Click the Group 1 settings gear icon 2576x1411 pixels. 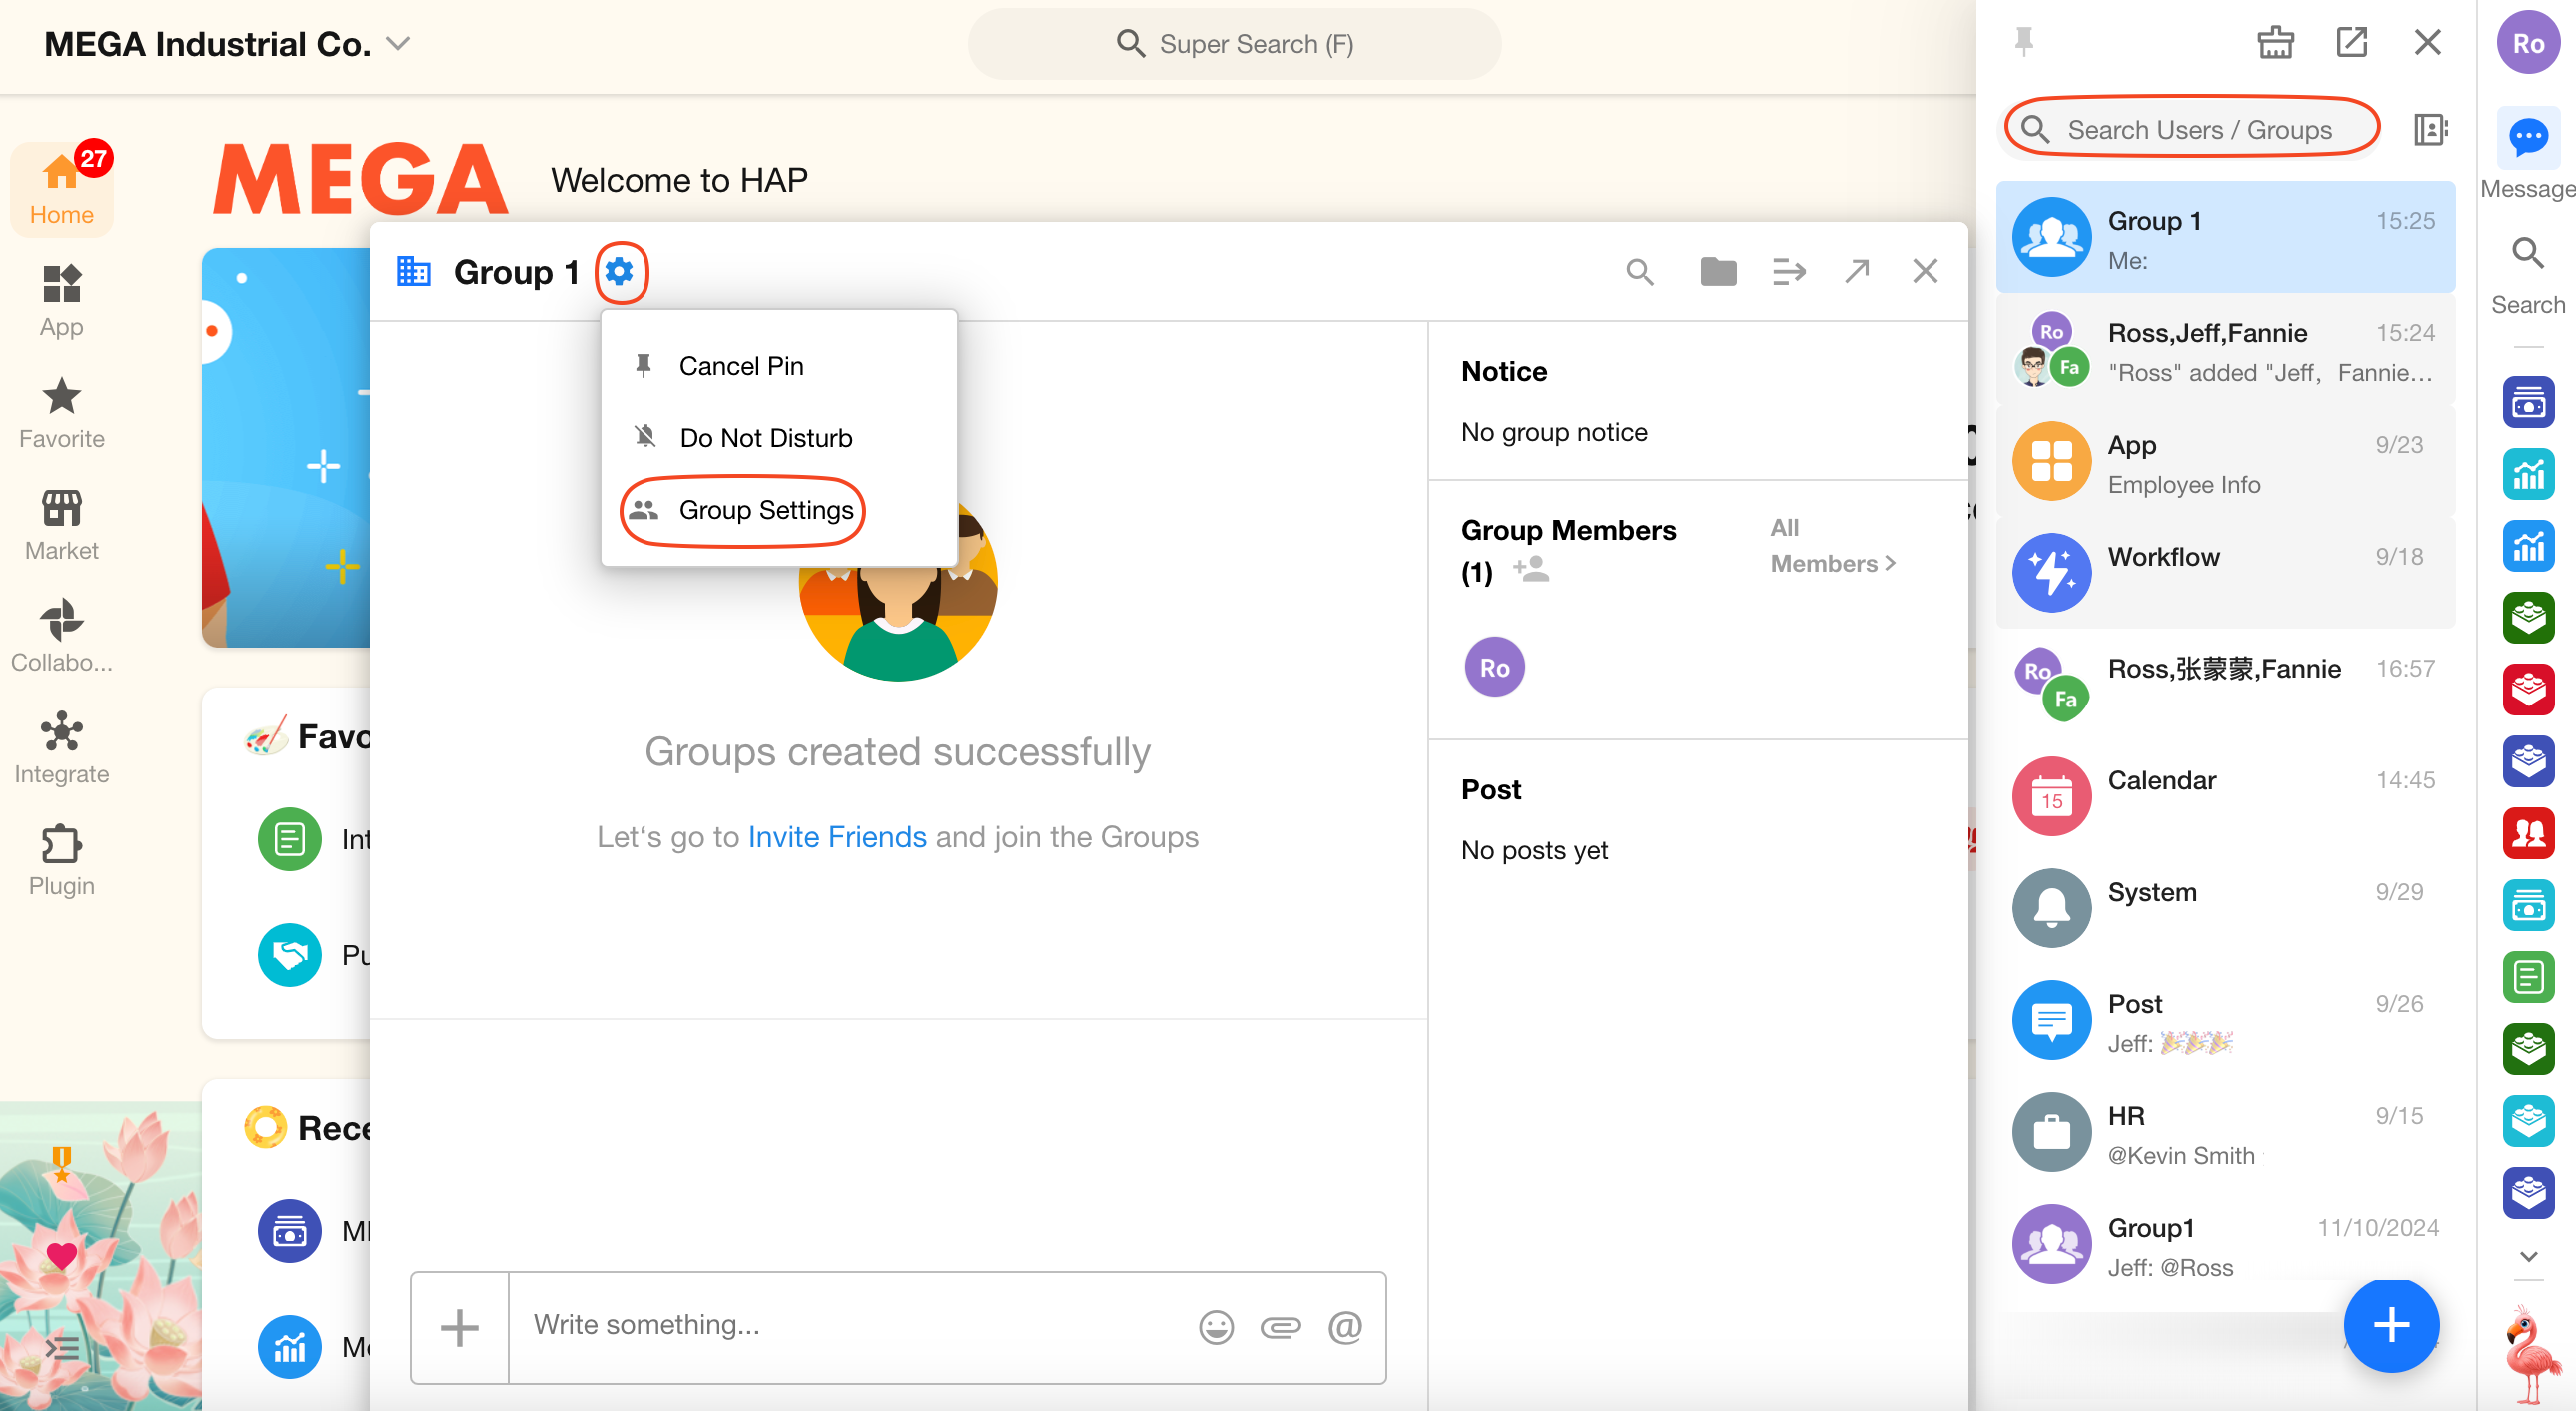pyautogui.click(x=620, y=271)
